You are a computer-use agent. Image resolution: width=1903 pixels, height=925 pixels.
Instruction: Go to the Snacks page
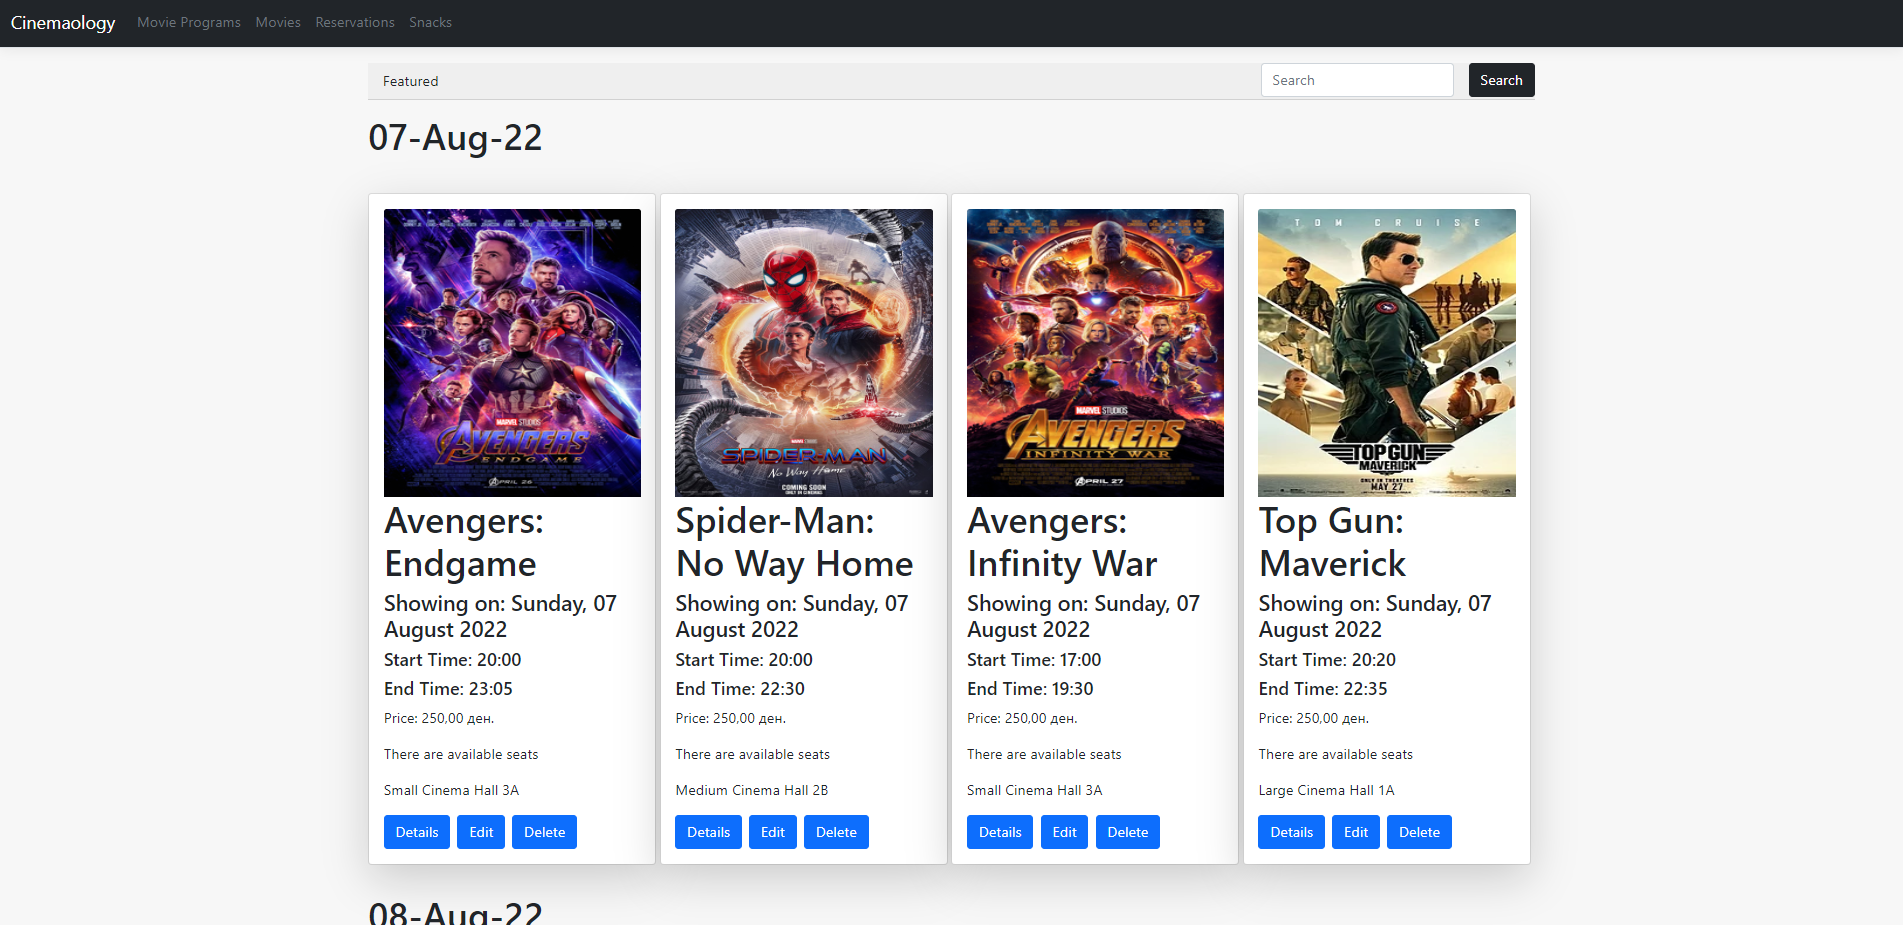430,22
